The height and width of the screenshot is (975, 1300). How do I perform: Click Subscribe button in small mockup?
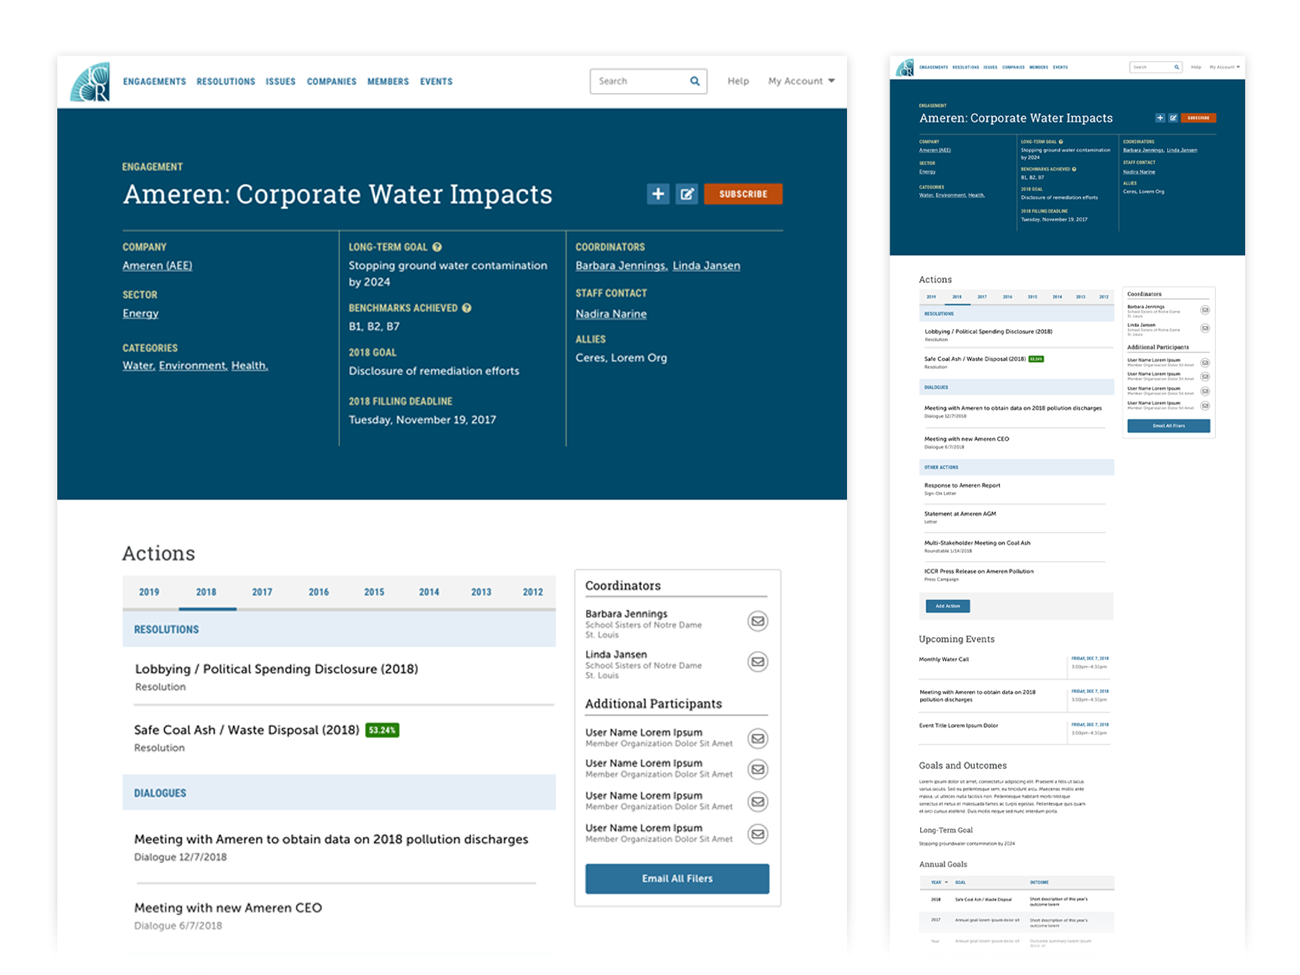point(1199,118)
